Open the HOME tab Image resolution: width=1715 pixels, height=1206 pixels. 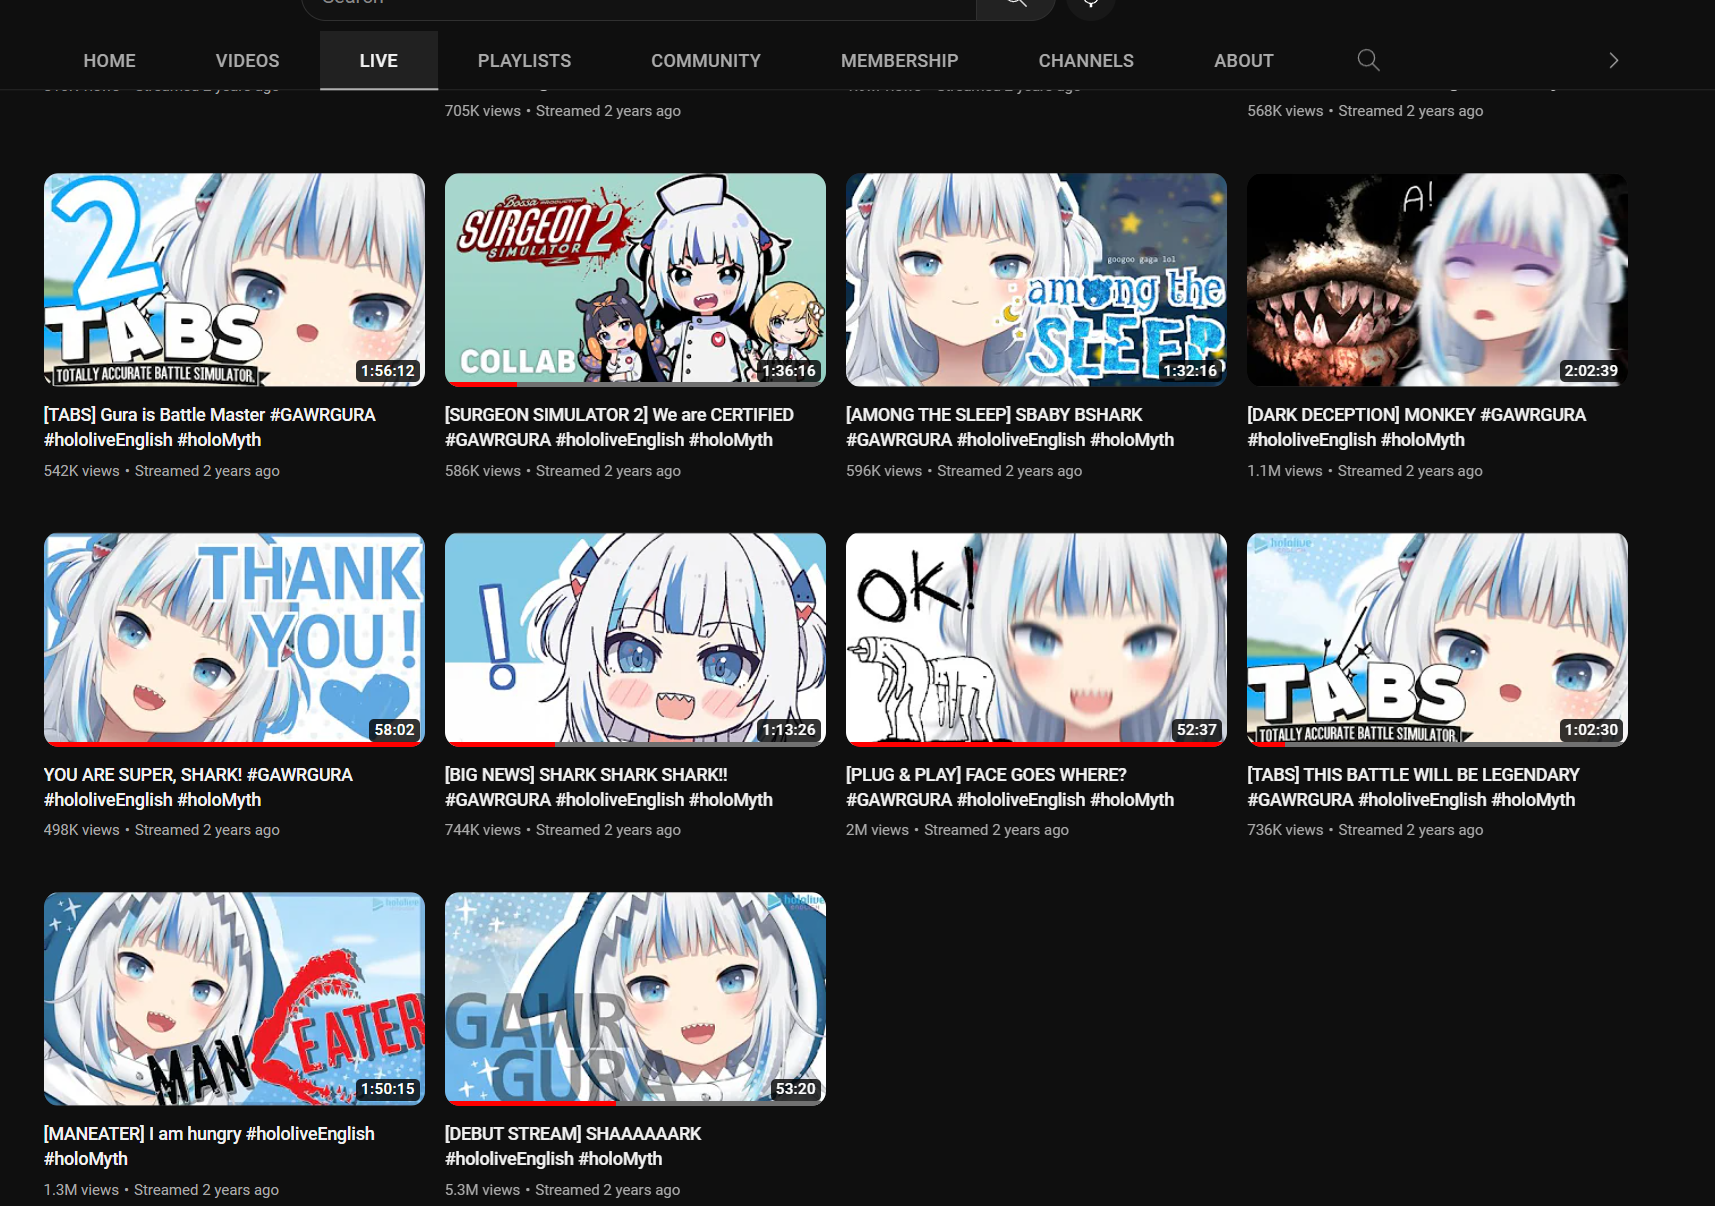(110, 60)
